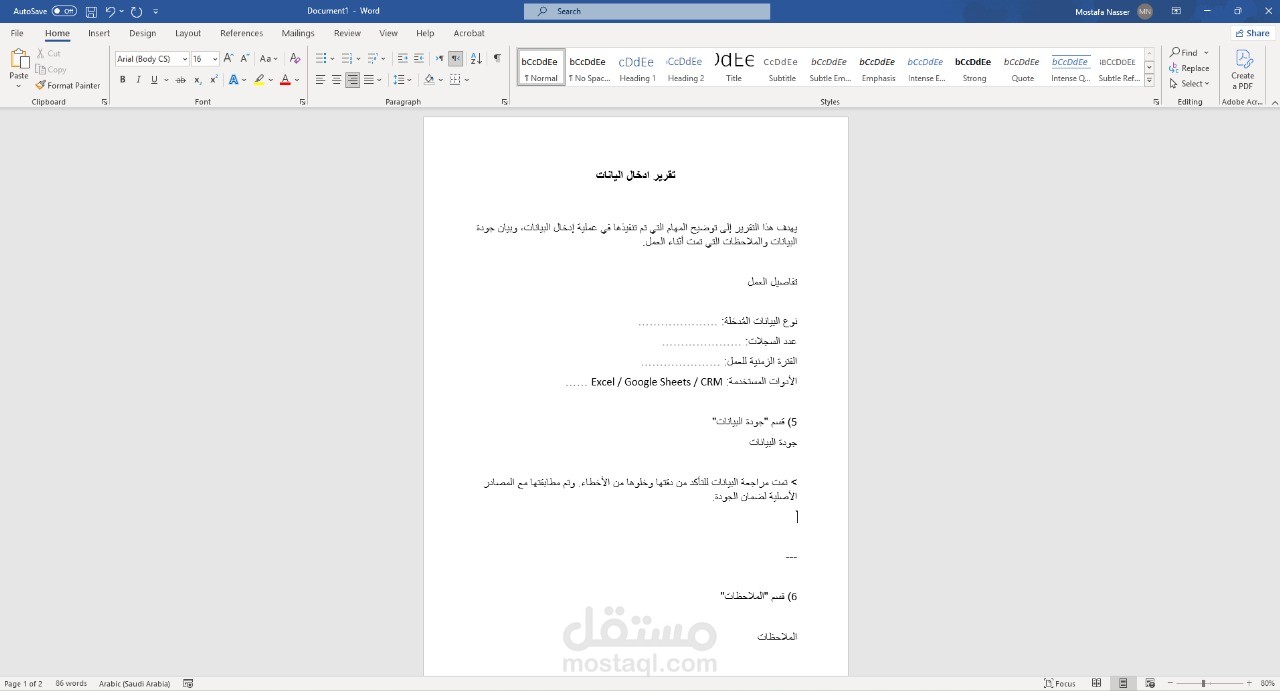The height and width of the screenshot is (691, 1280).
Task: Switch to Web Layout view in status bar
Action: pos(1149,683)
